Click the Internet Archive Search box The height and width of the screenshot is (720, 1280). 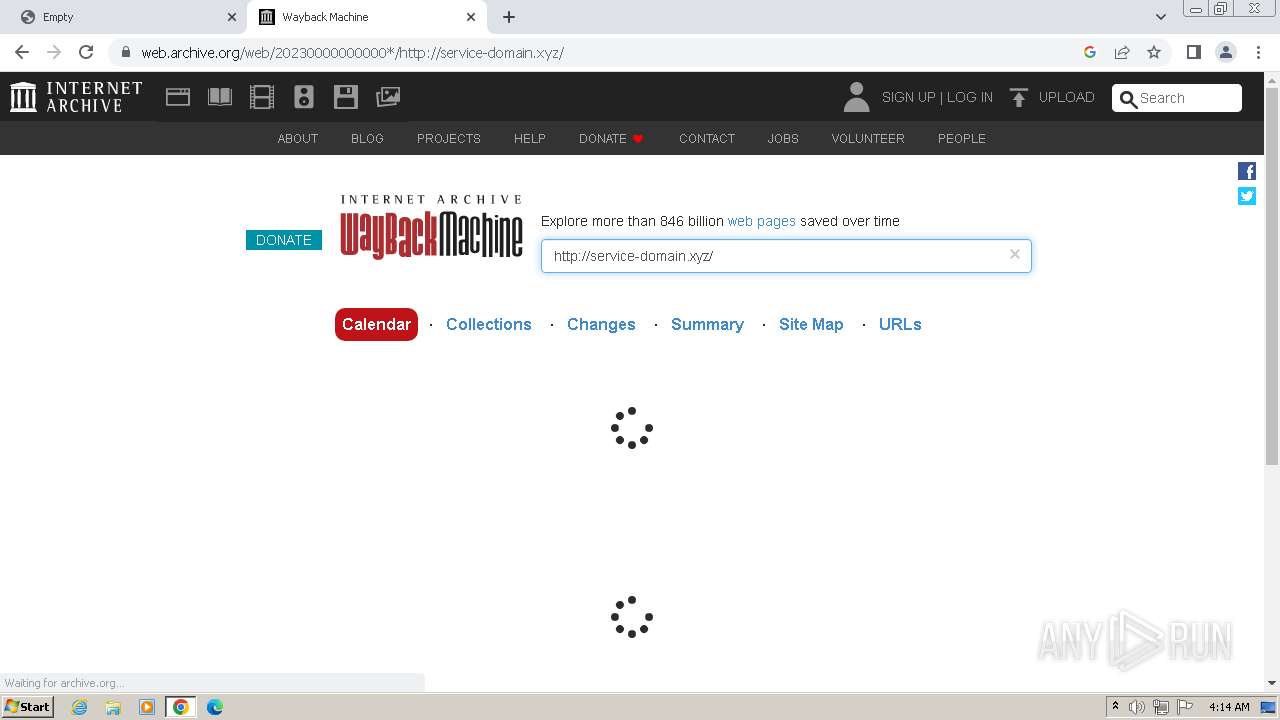pyautogui.click(x=1177, y=98)
